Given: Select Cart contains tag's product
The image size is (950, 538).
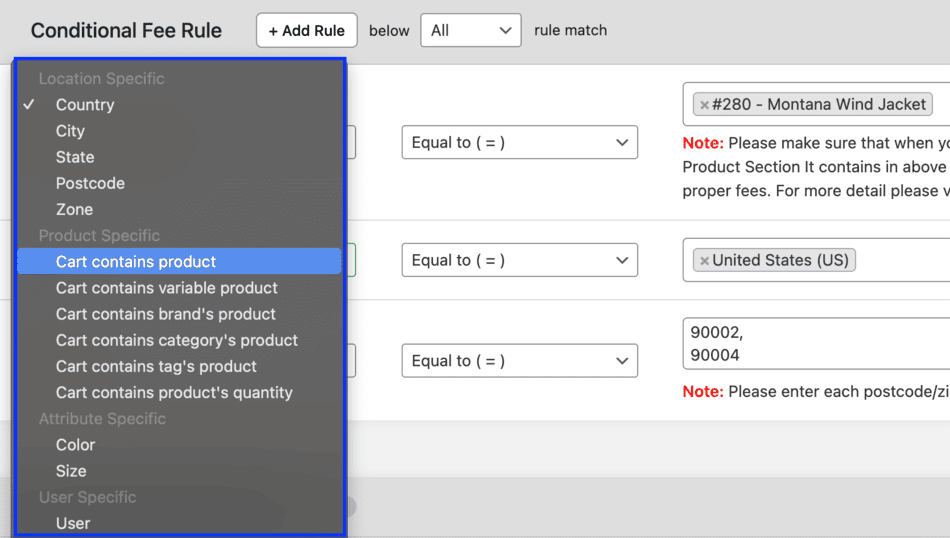Looking at the screenshot, I should (179, 366).
